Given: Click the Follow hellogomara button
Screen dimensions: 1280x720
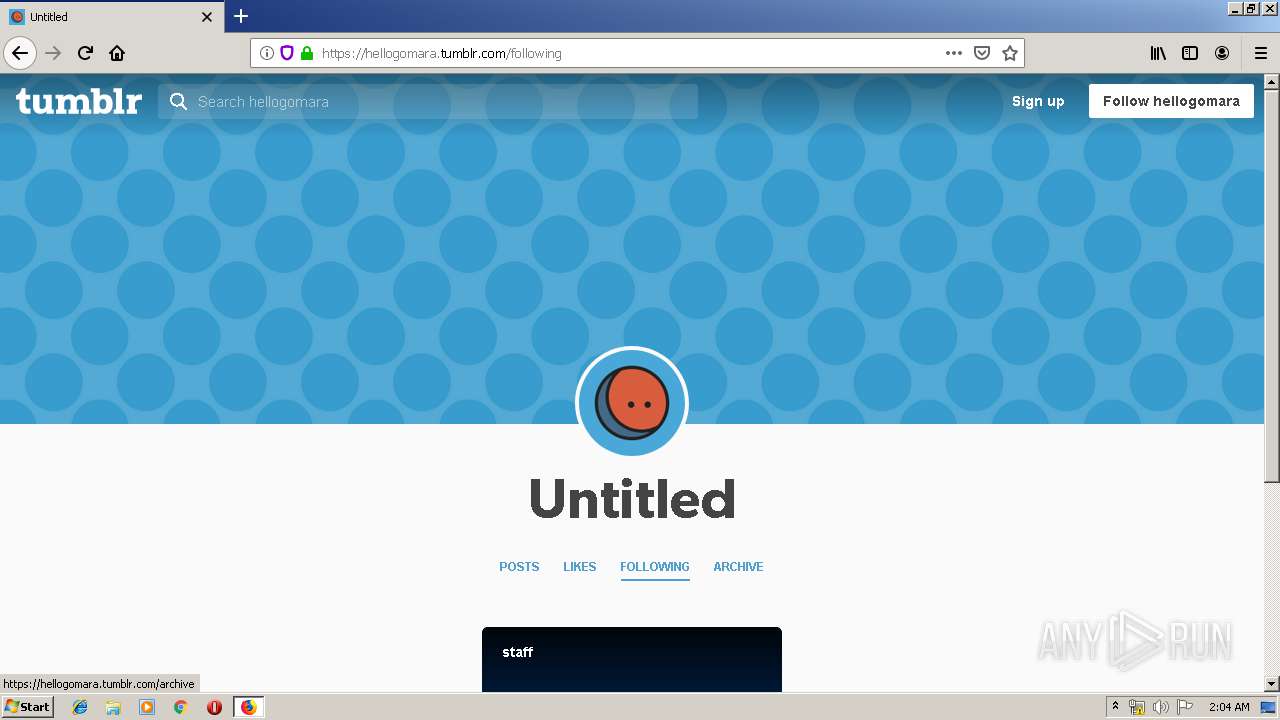Looking at the screenshot, I should 1171,101.
